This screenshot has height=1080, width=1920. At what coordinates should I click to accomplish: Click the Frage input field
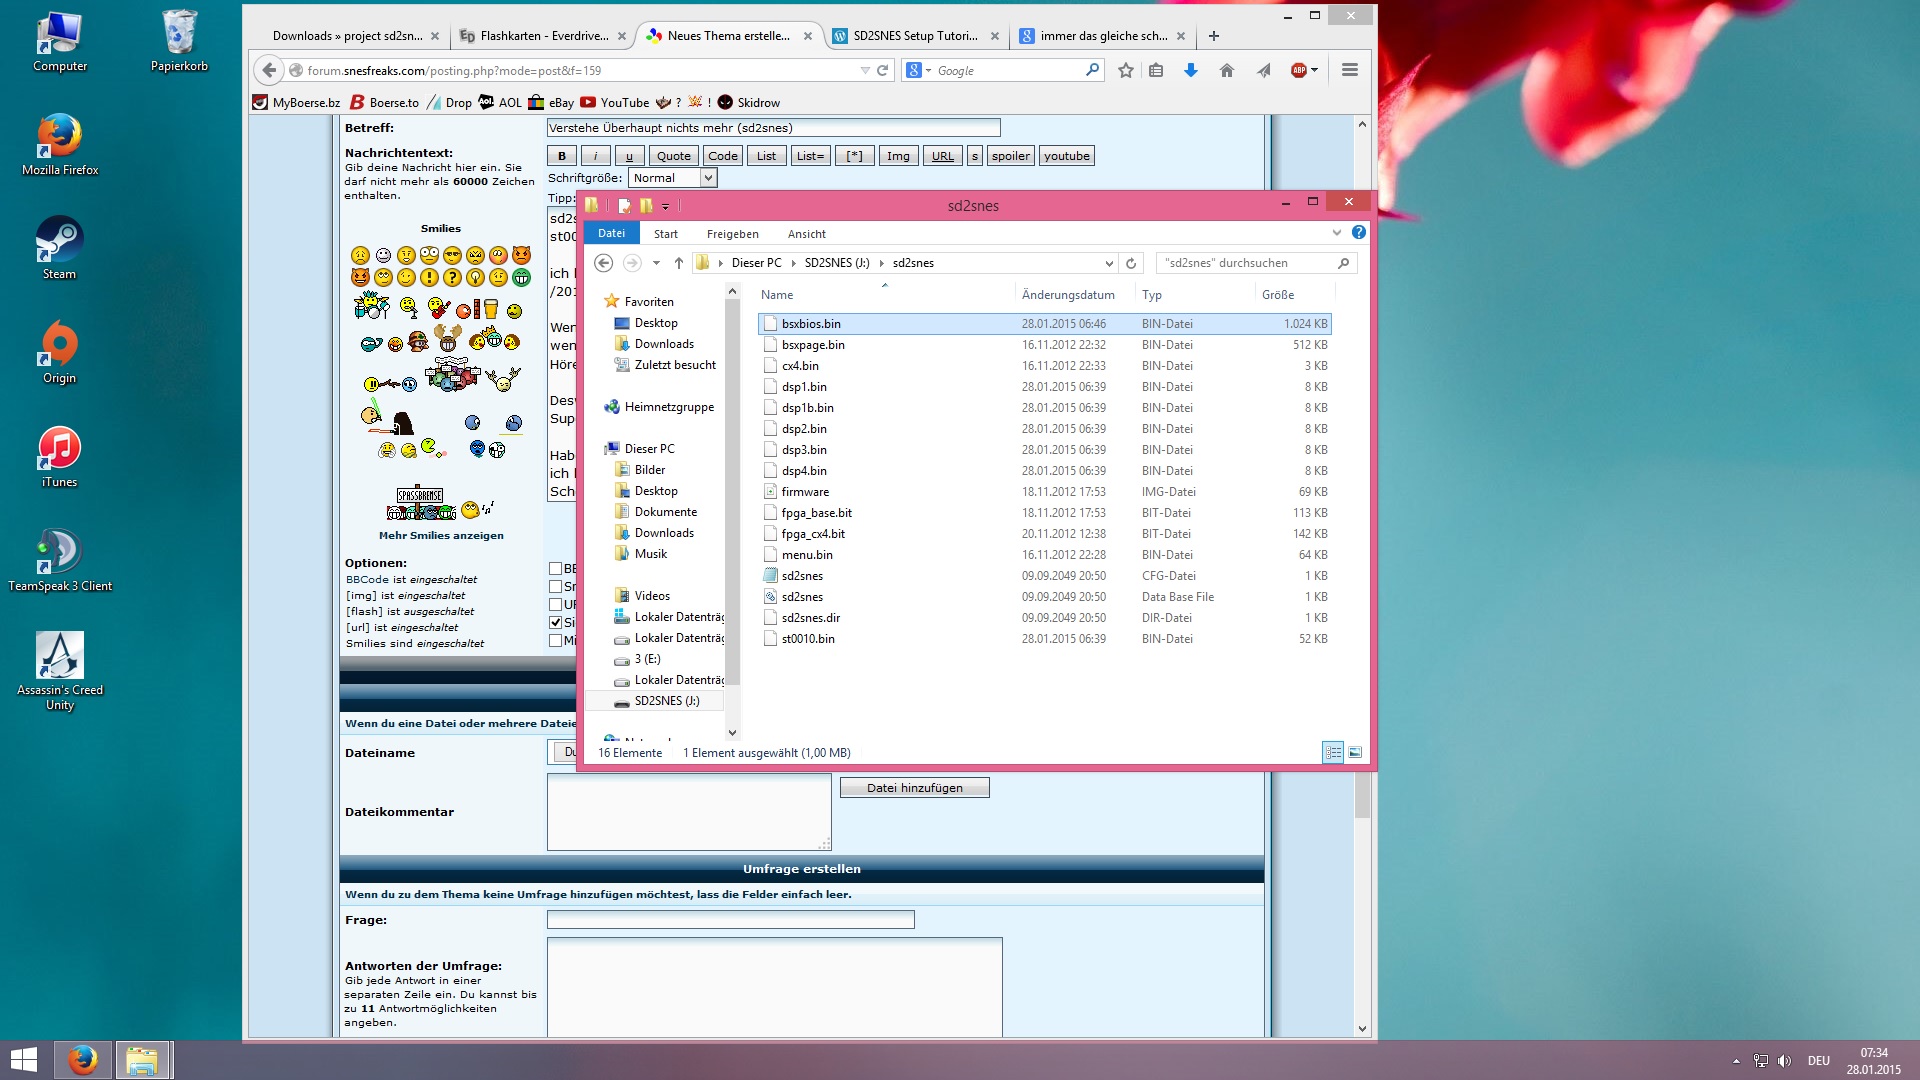click(731, 919)
